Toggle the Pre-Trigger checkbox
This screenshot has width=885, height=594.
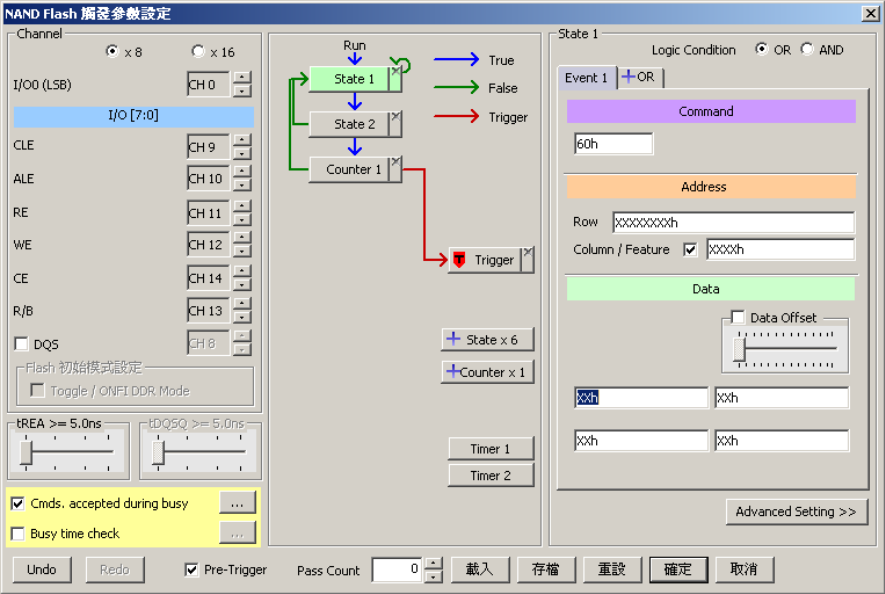(x=192, y=570)
